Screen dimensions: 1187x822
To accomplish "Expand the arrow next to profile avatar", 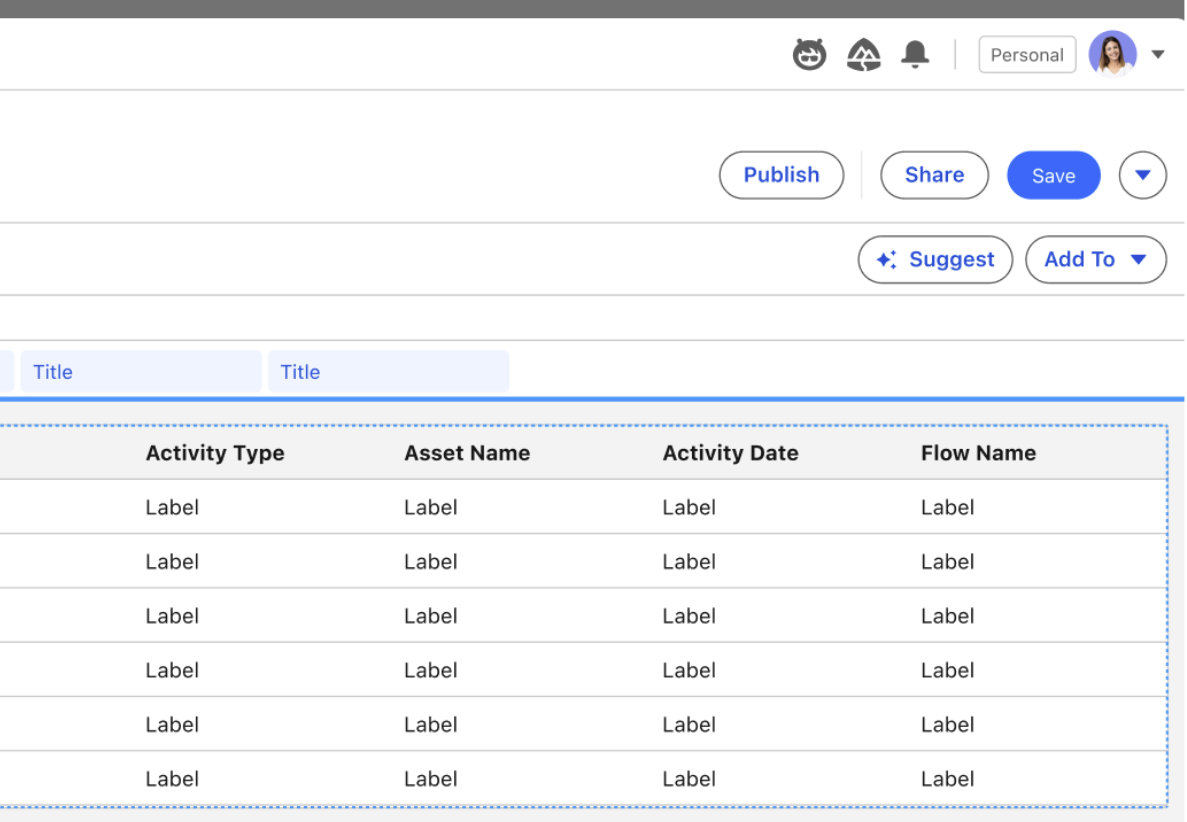I will pos(1158,55).
